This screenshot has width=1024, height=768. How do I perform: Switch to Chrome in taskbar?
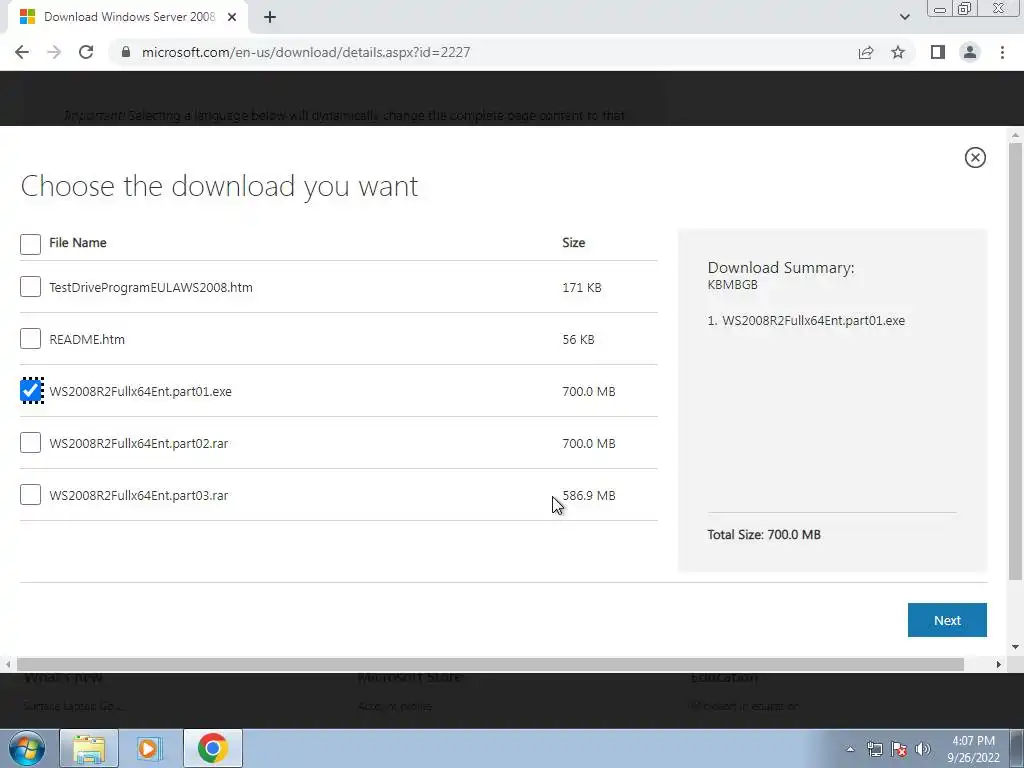pos(213,748)
